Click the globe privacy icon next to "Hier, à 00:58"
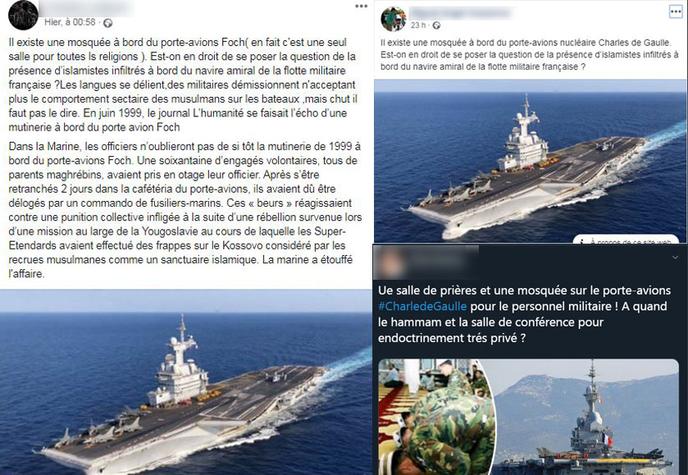This screenshot has height=475, width=688. tap(108, 22)
